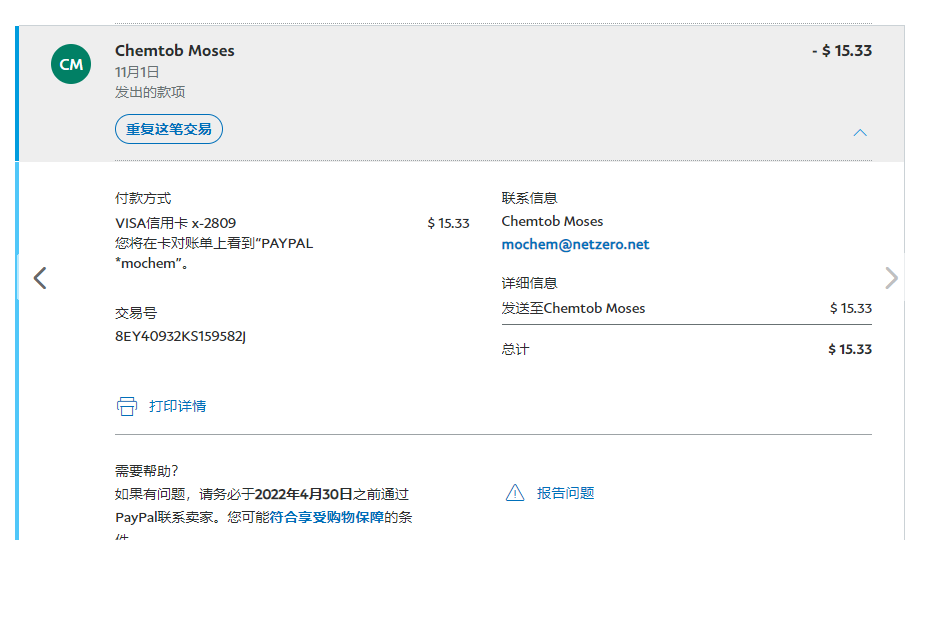Image resolution: width=939 pixels, height=637 pixels.
Task: Click the green CM avatar icon
Action: pyautogui.click(x=71, y=65)
